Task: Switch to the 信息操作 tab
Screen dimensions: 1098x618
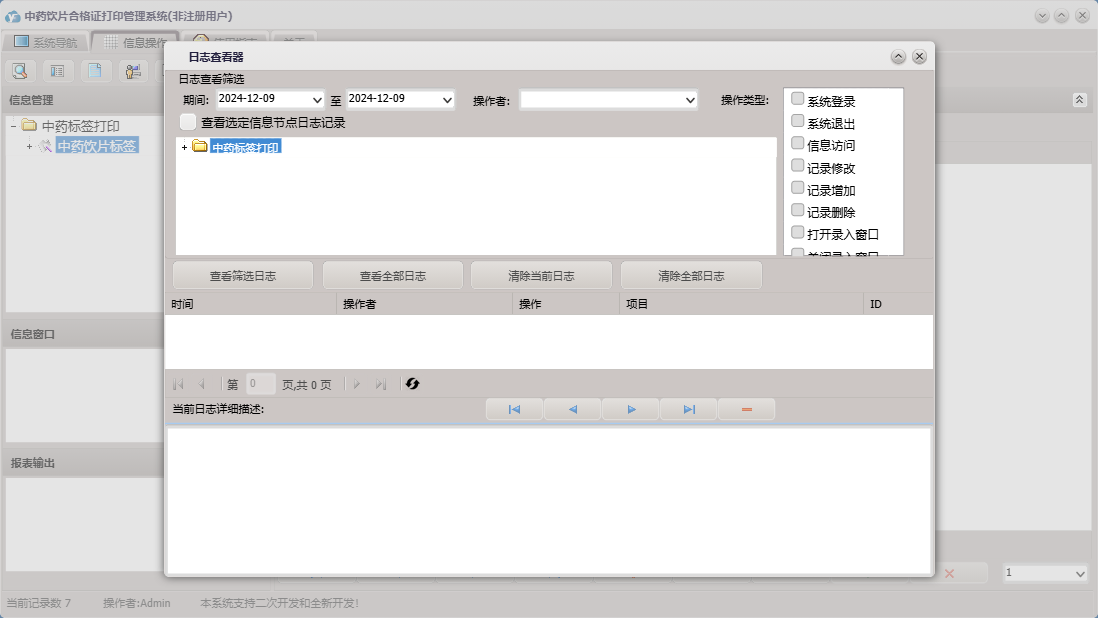Action: (x=134, y=42)
